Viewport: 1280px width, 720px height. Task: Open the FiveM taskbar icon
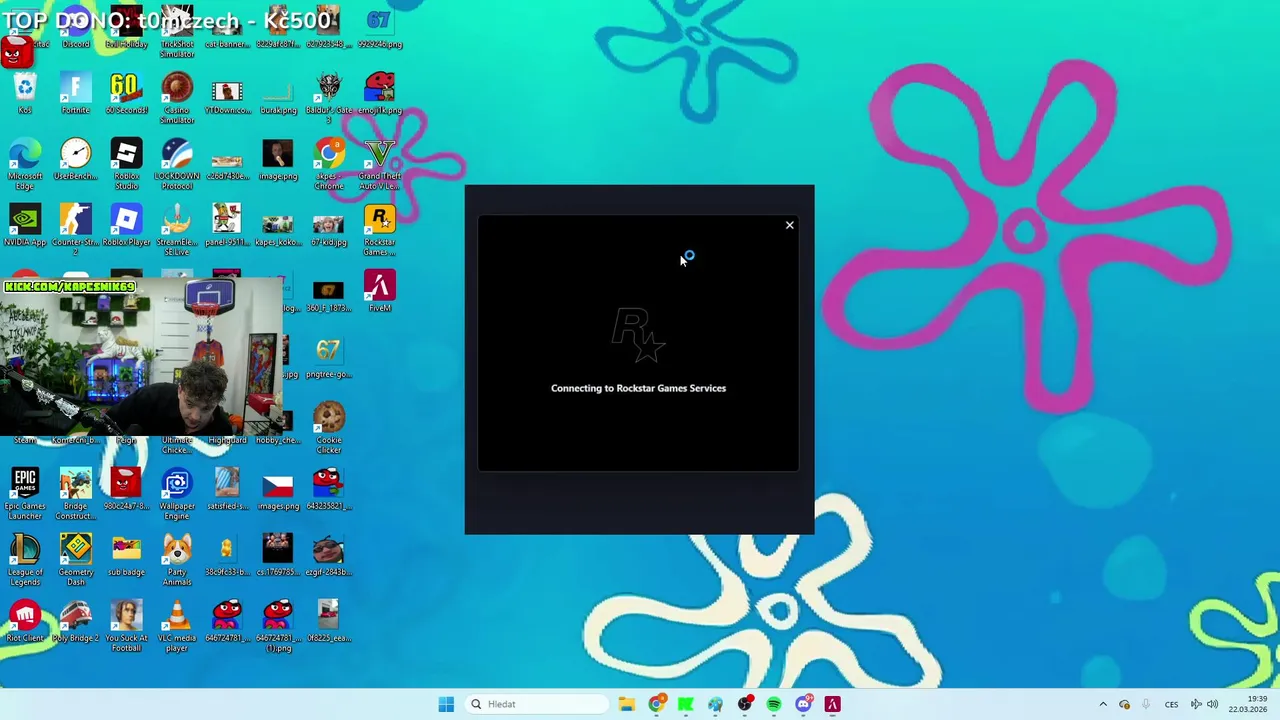[x=832, y=704]
